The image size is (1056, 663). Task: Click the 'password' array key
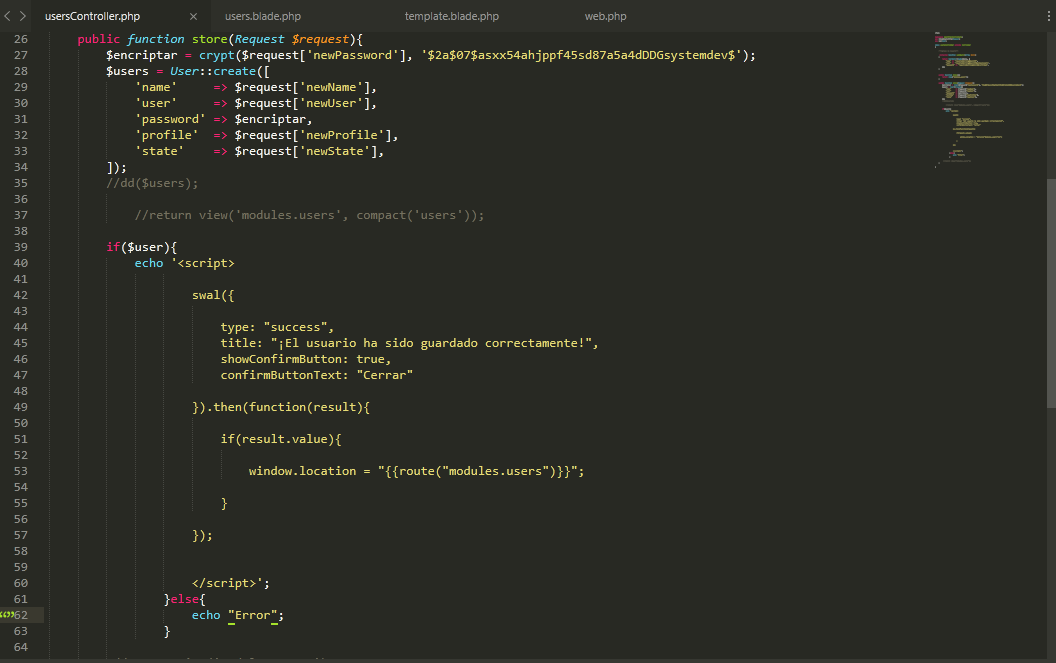170,119
